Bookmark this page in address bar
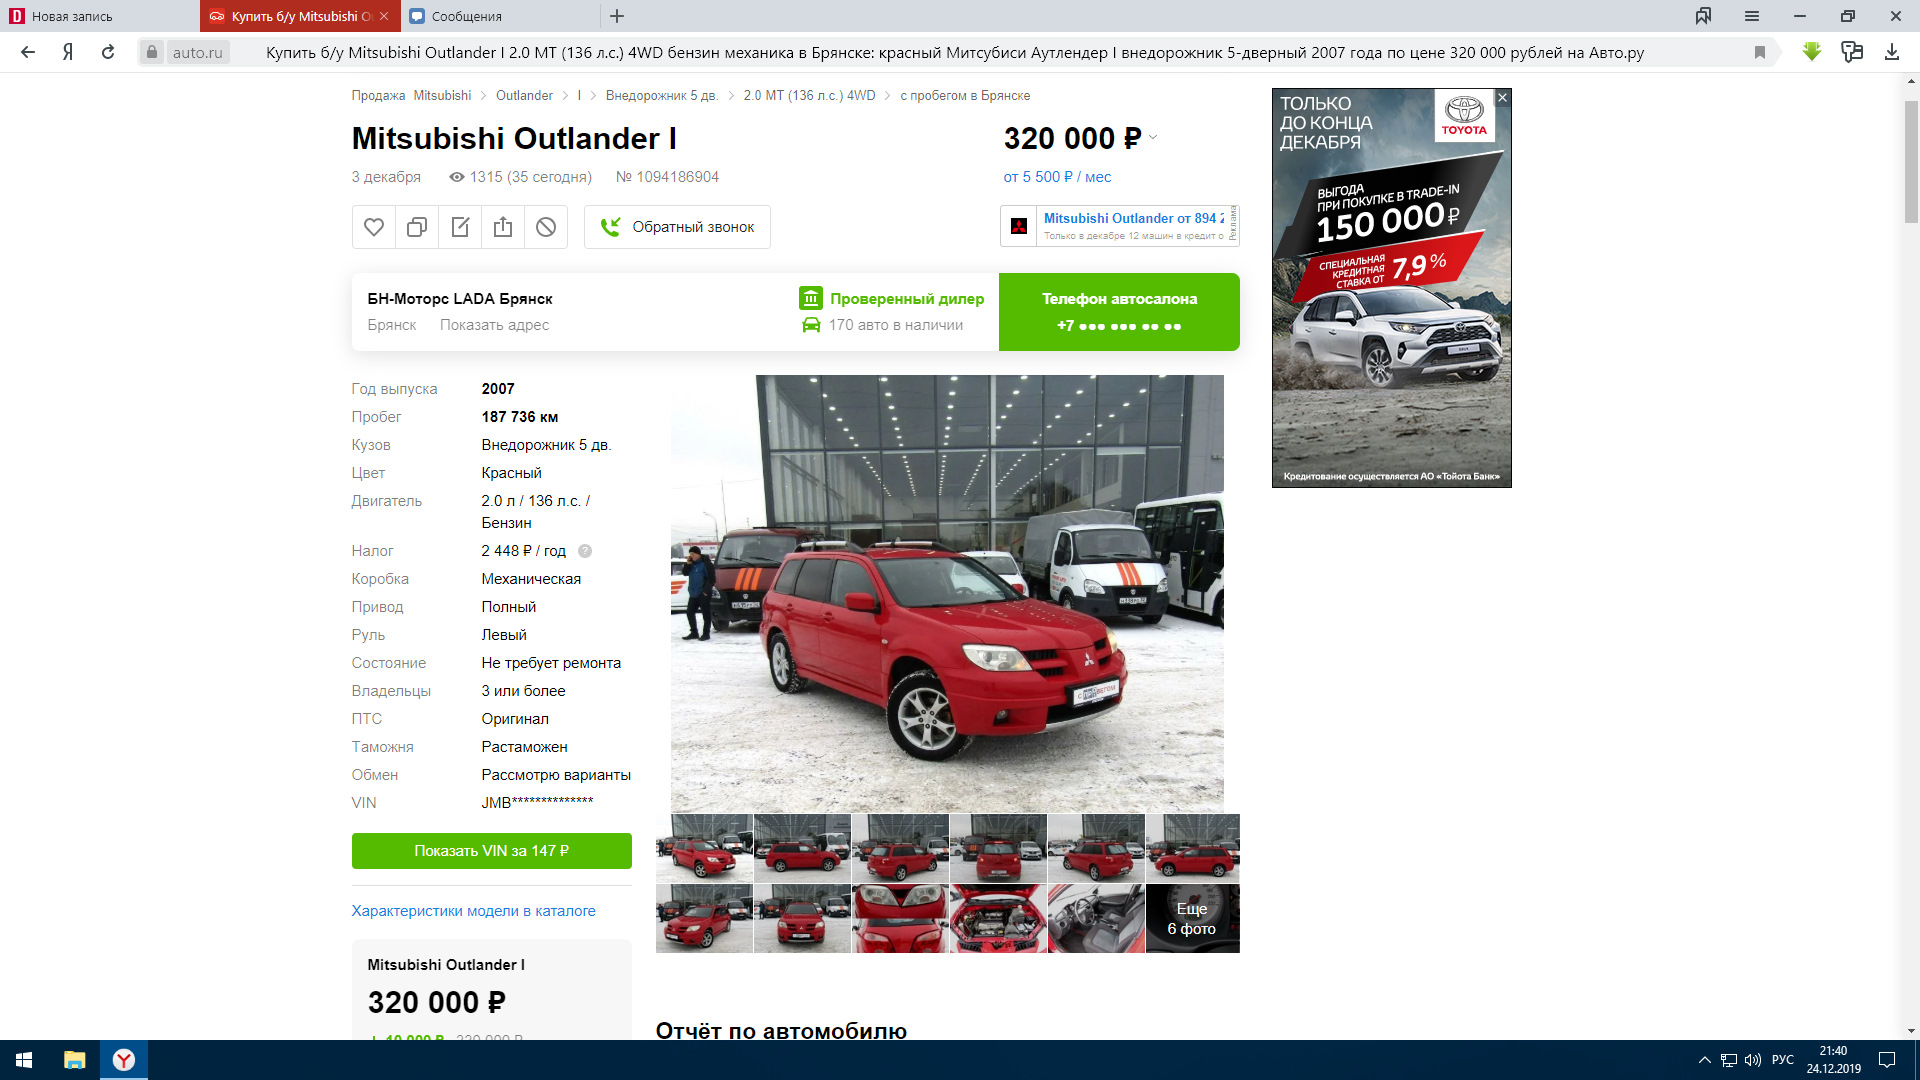 [x=1760, y=52]
